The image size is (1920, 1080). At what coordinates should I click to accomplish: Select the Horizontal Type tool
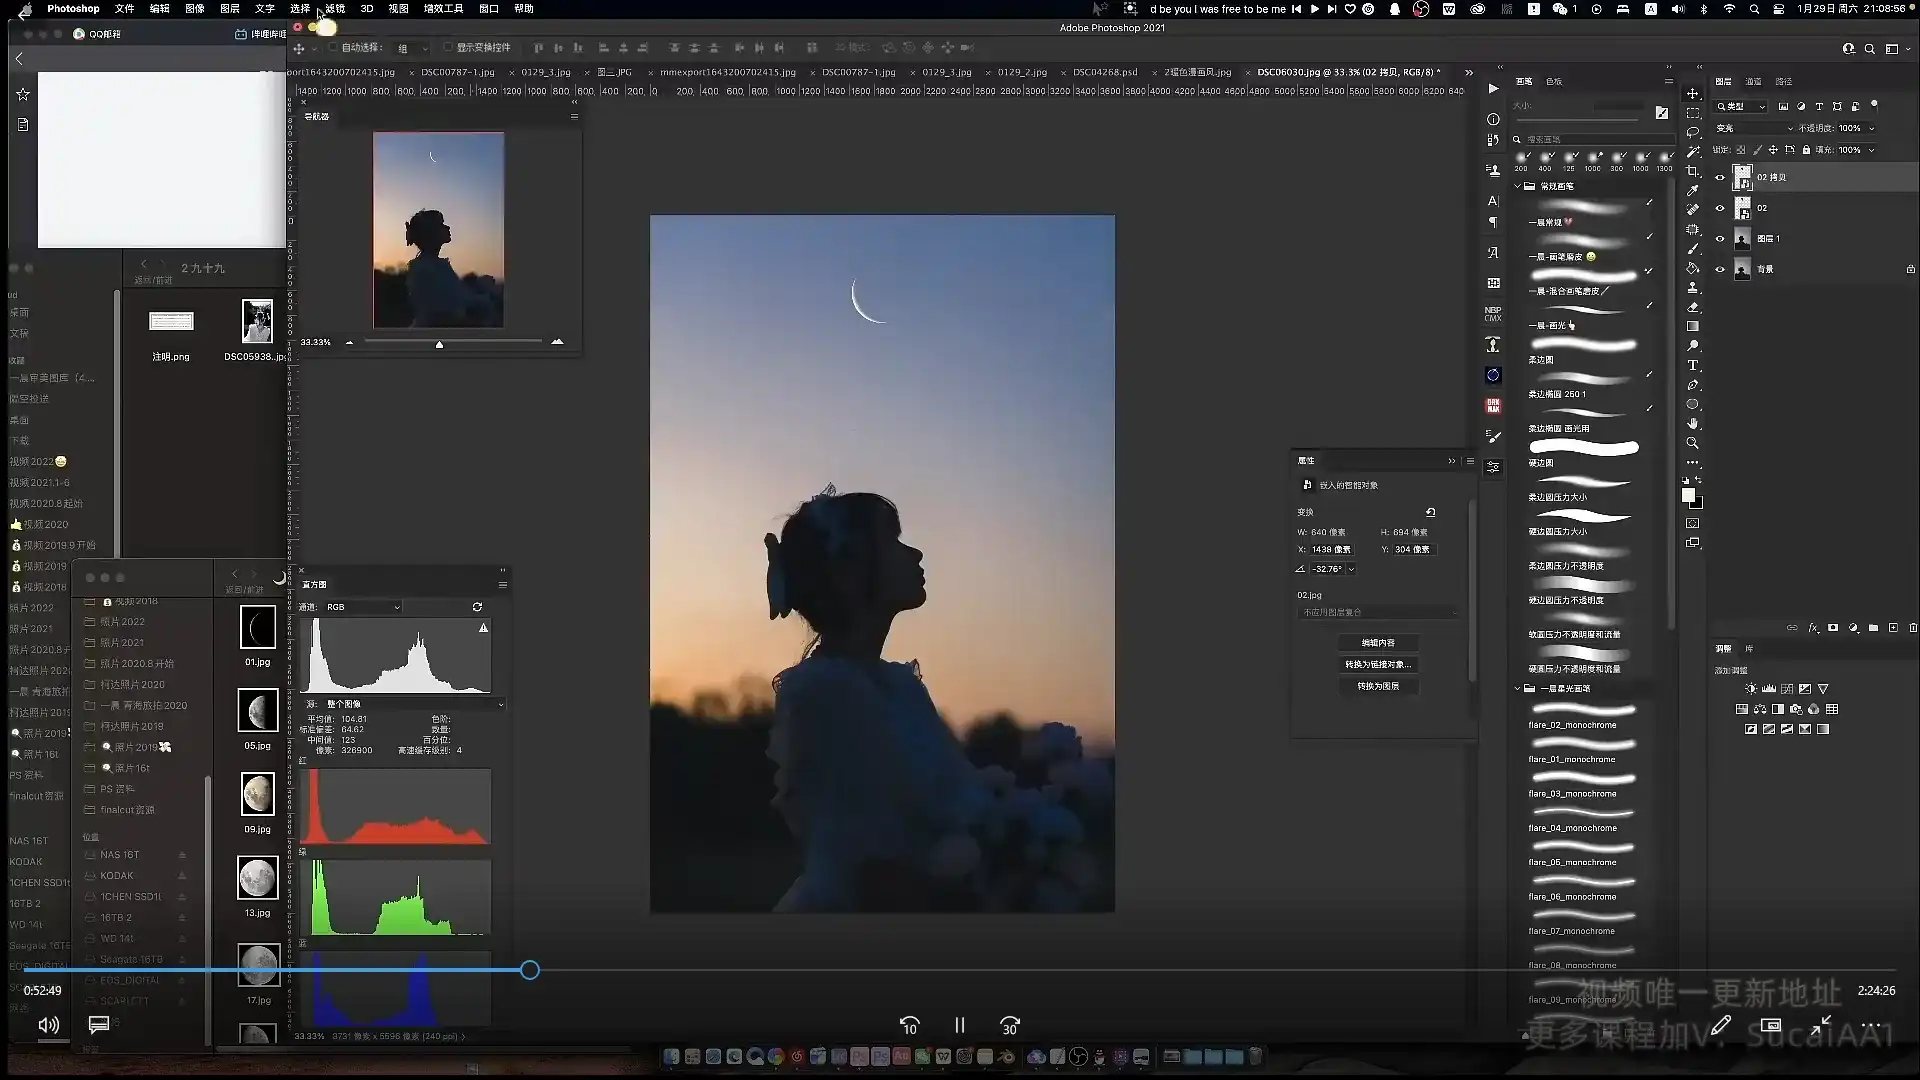click(1693, 365)
